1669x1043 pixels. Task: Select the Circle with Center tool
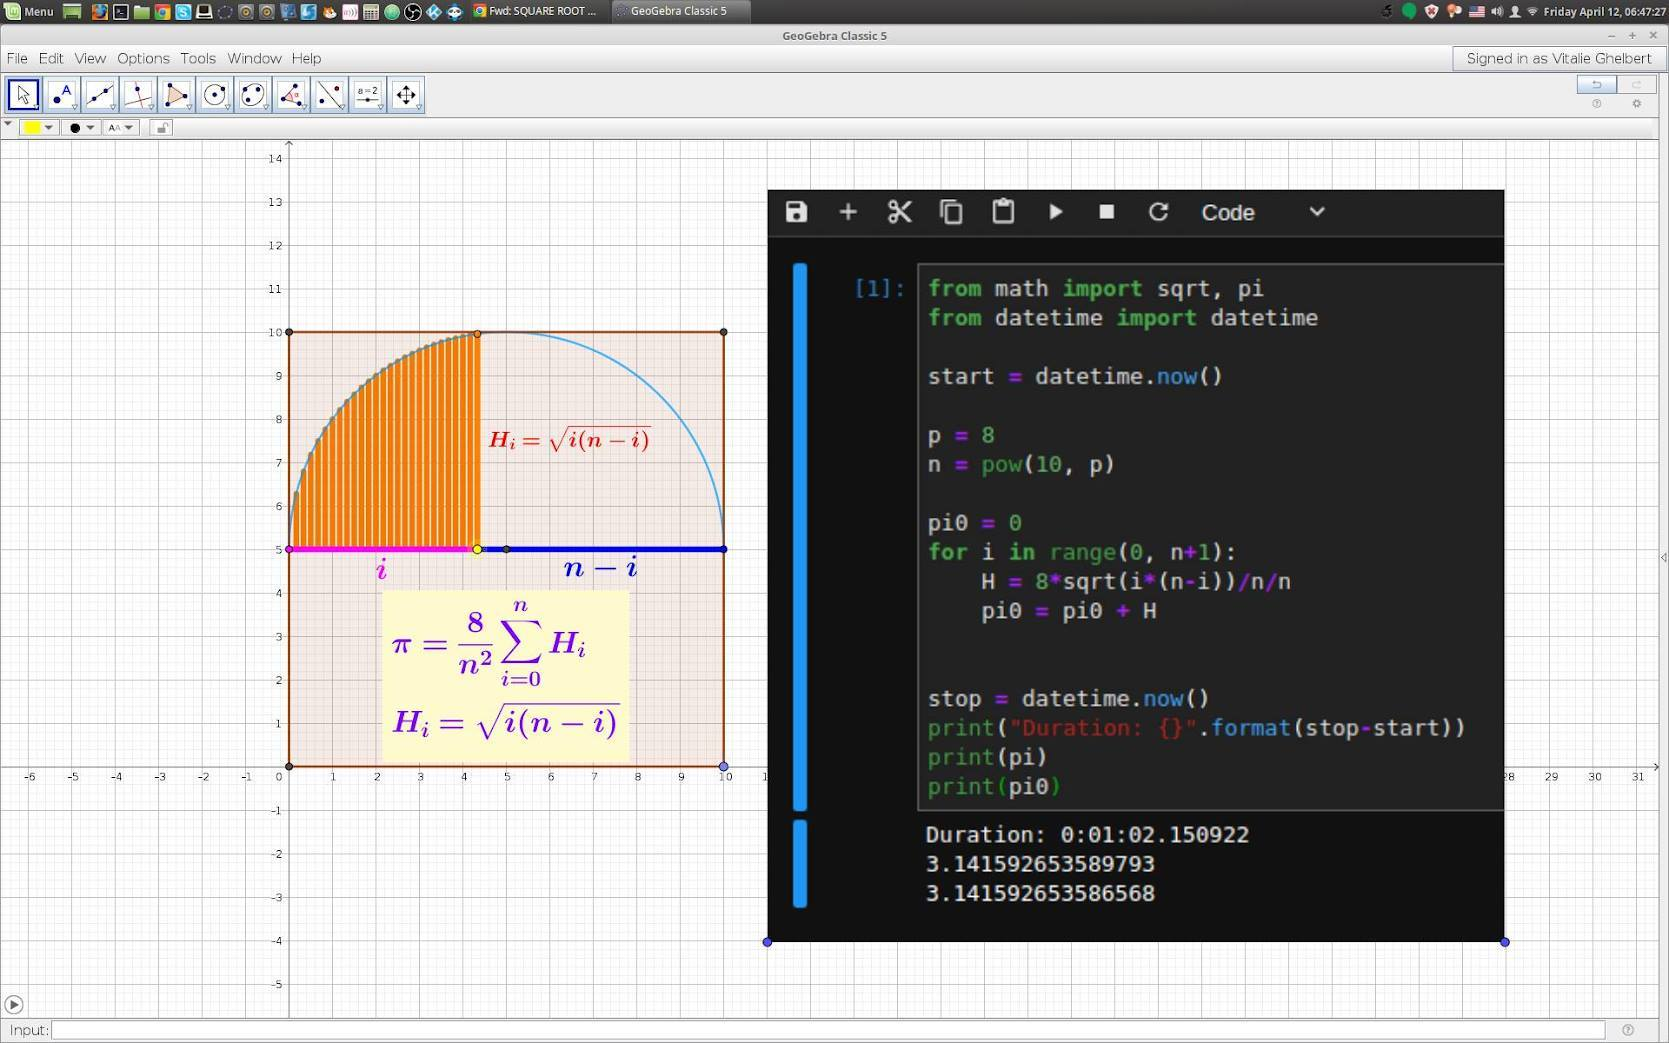point(214,95)
